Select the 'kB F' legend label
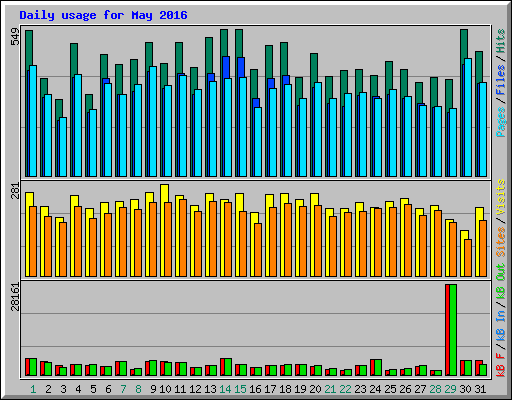Screen dimensions: 512x400 pyautogui.click(x=501, y=365)
